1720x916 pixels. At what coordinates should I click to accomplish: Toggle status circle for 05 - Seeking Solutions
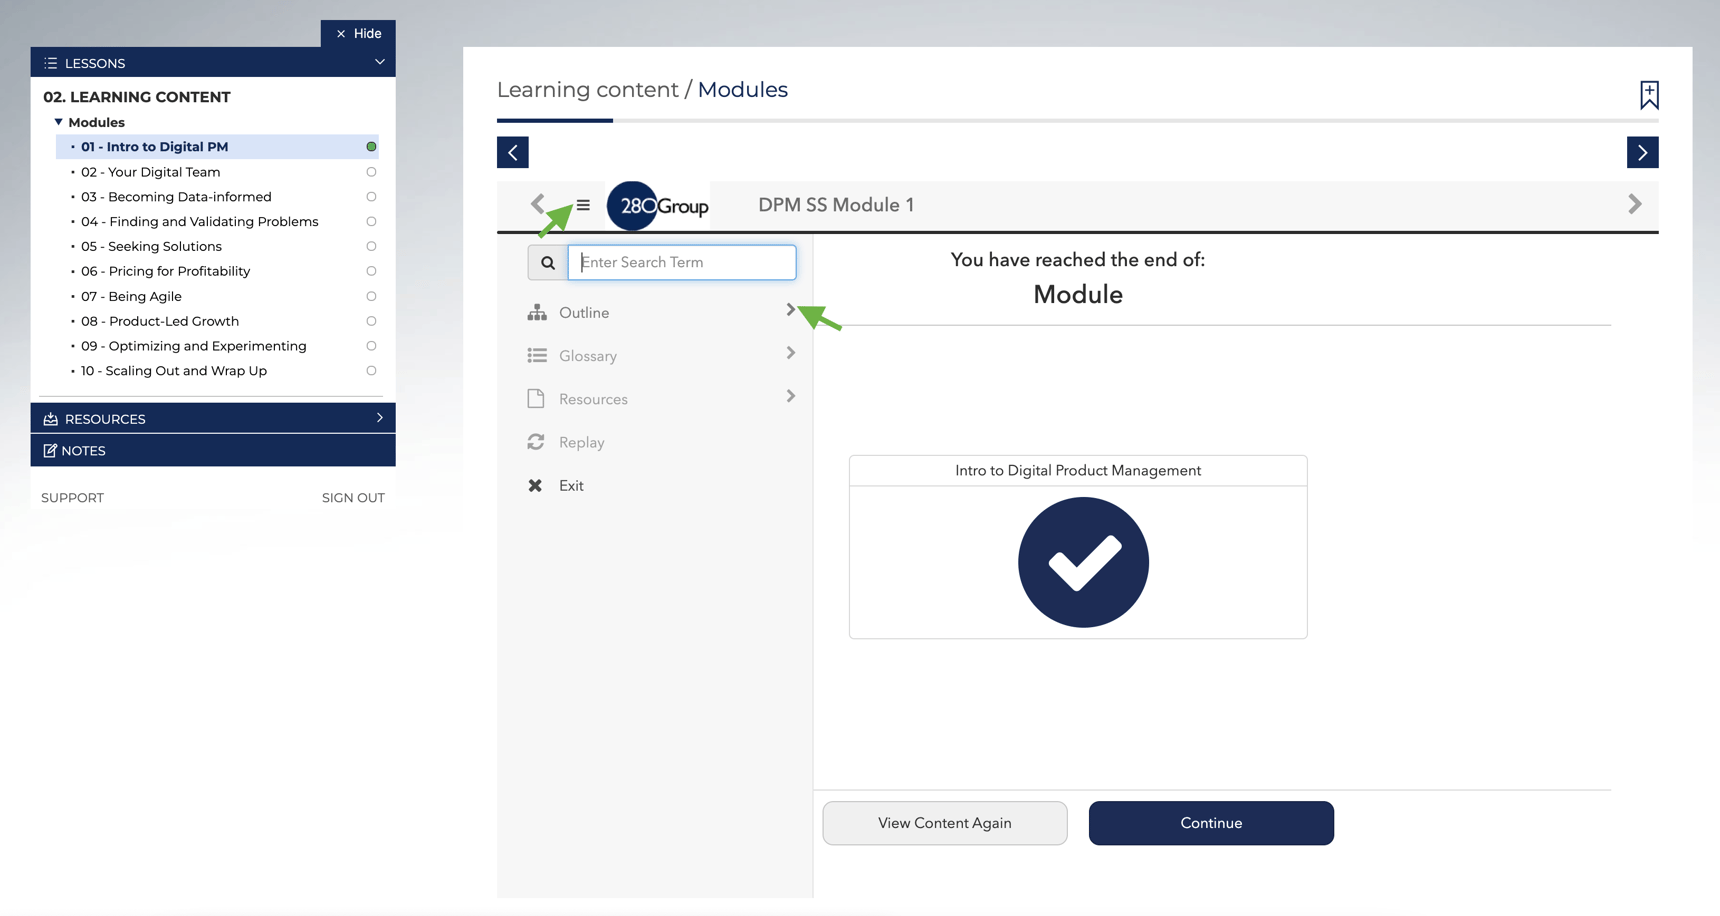pyautogui.click(x=371, y=246)
